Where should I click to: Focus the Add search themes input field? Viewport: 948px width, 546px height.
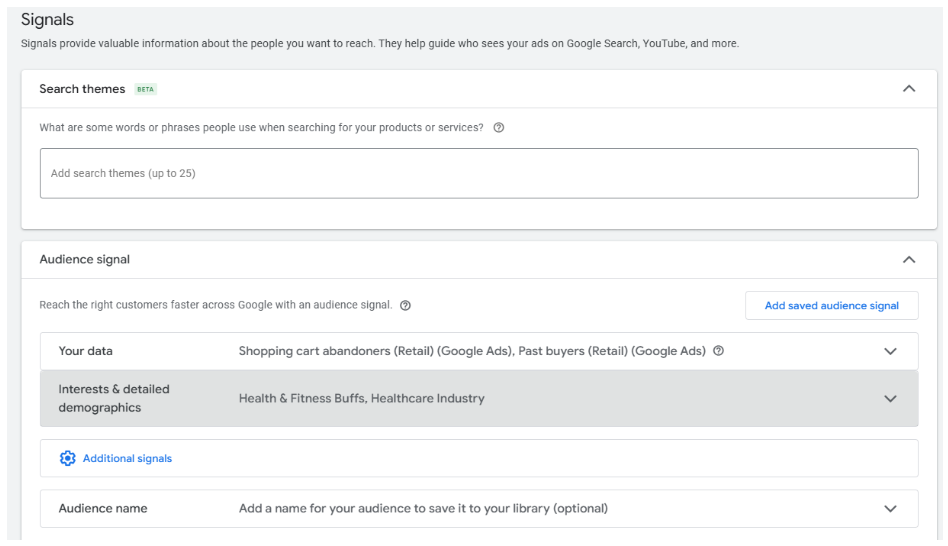[x=479, y=173]
